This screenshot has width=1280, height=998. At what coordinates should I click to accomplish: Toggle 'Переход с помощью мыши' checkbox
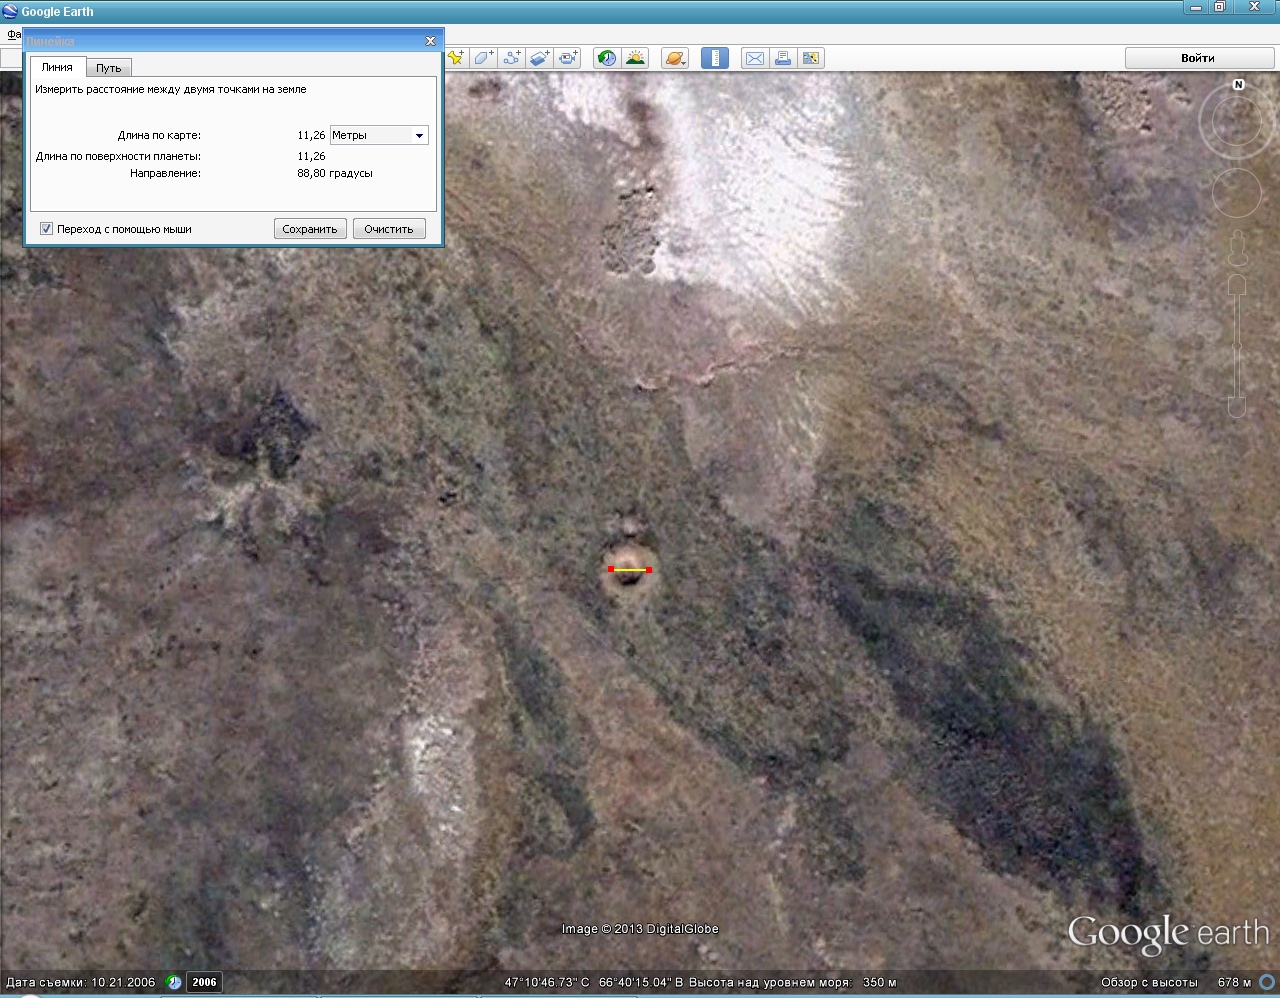(x=46, y=229)
